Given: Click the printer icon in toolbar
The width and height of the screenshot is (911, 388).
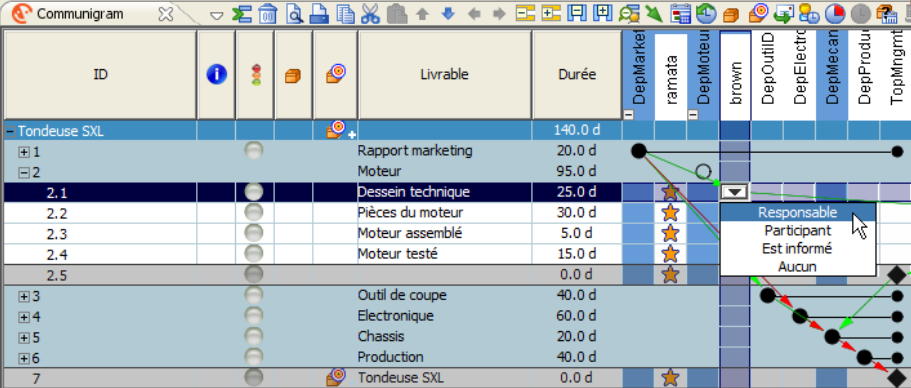Looking at the screenshot, I should point(320,13).
